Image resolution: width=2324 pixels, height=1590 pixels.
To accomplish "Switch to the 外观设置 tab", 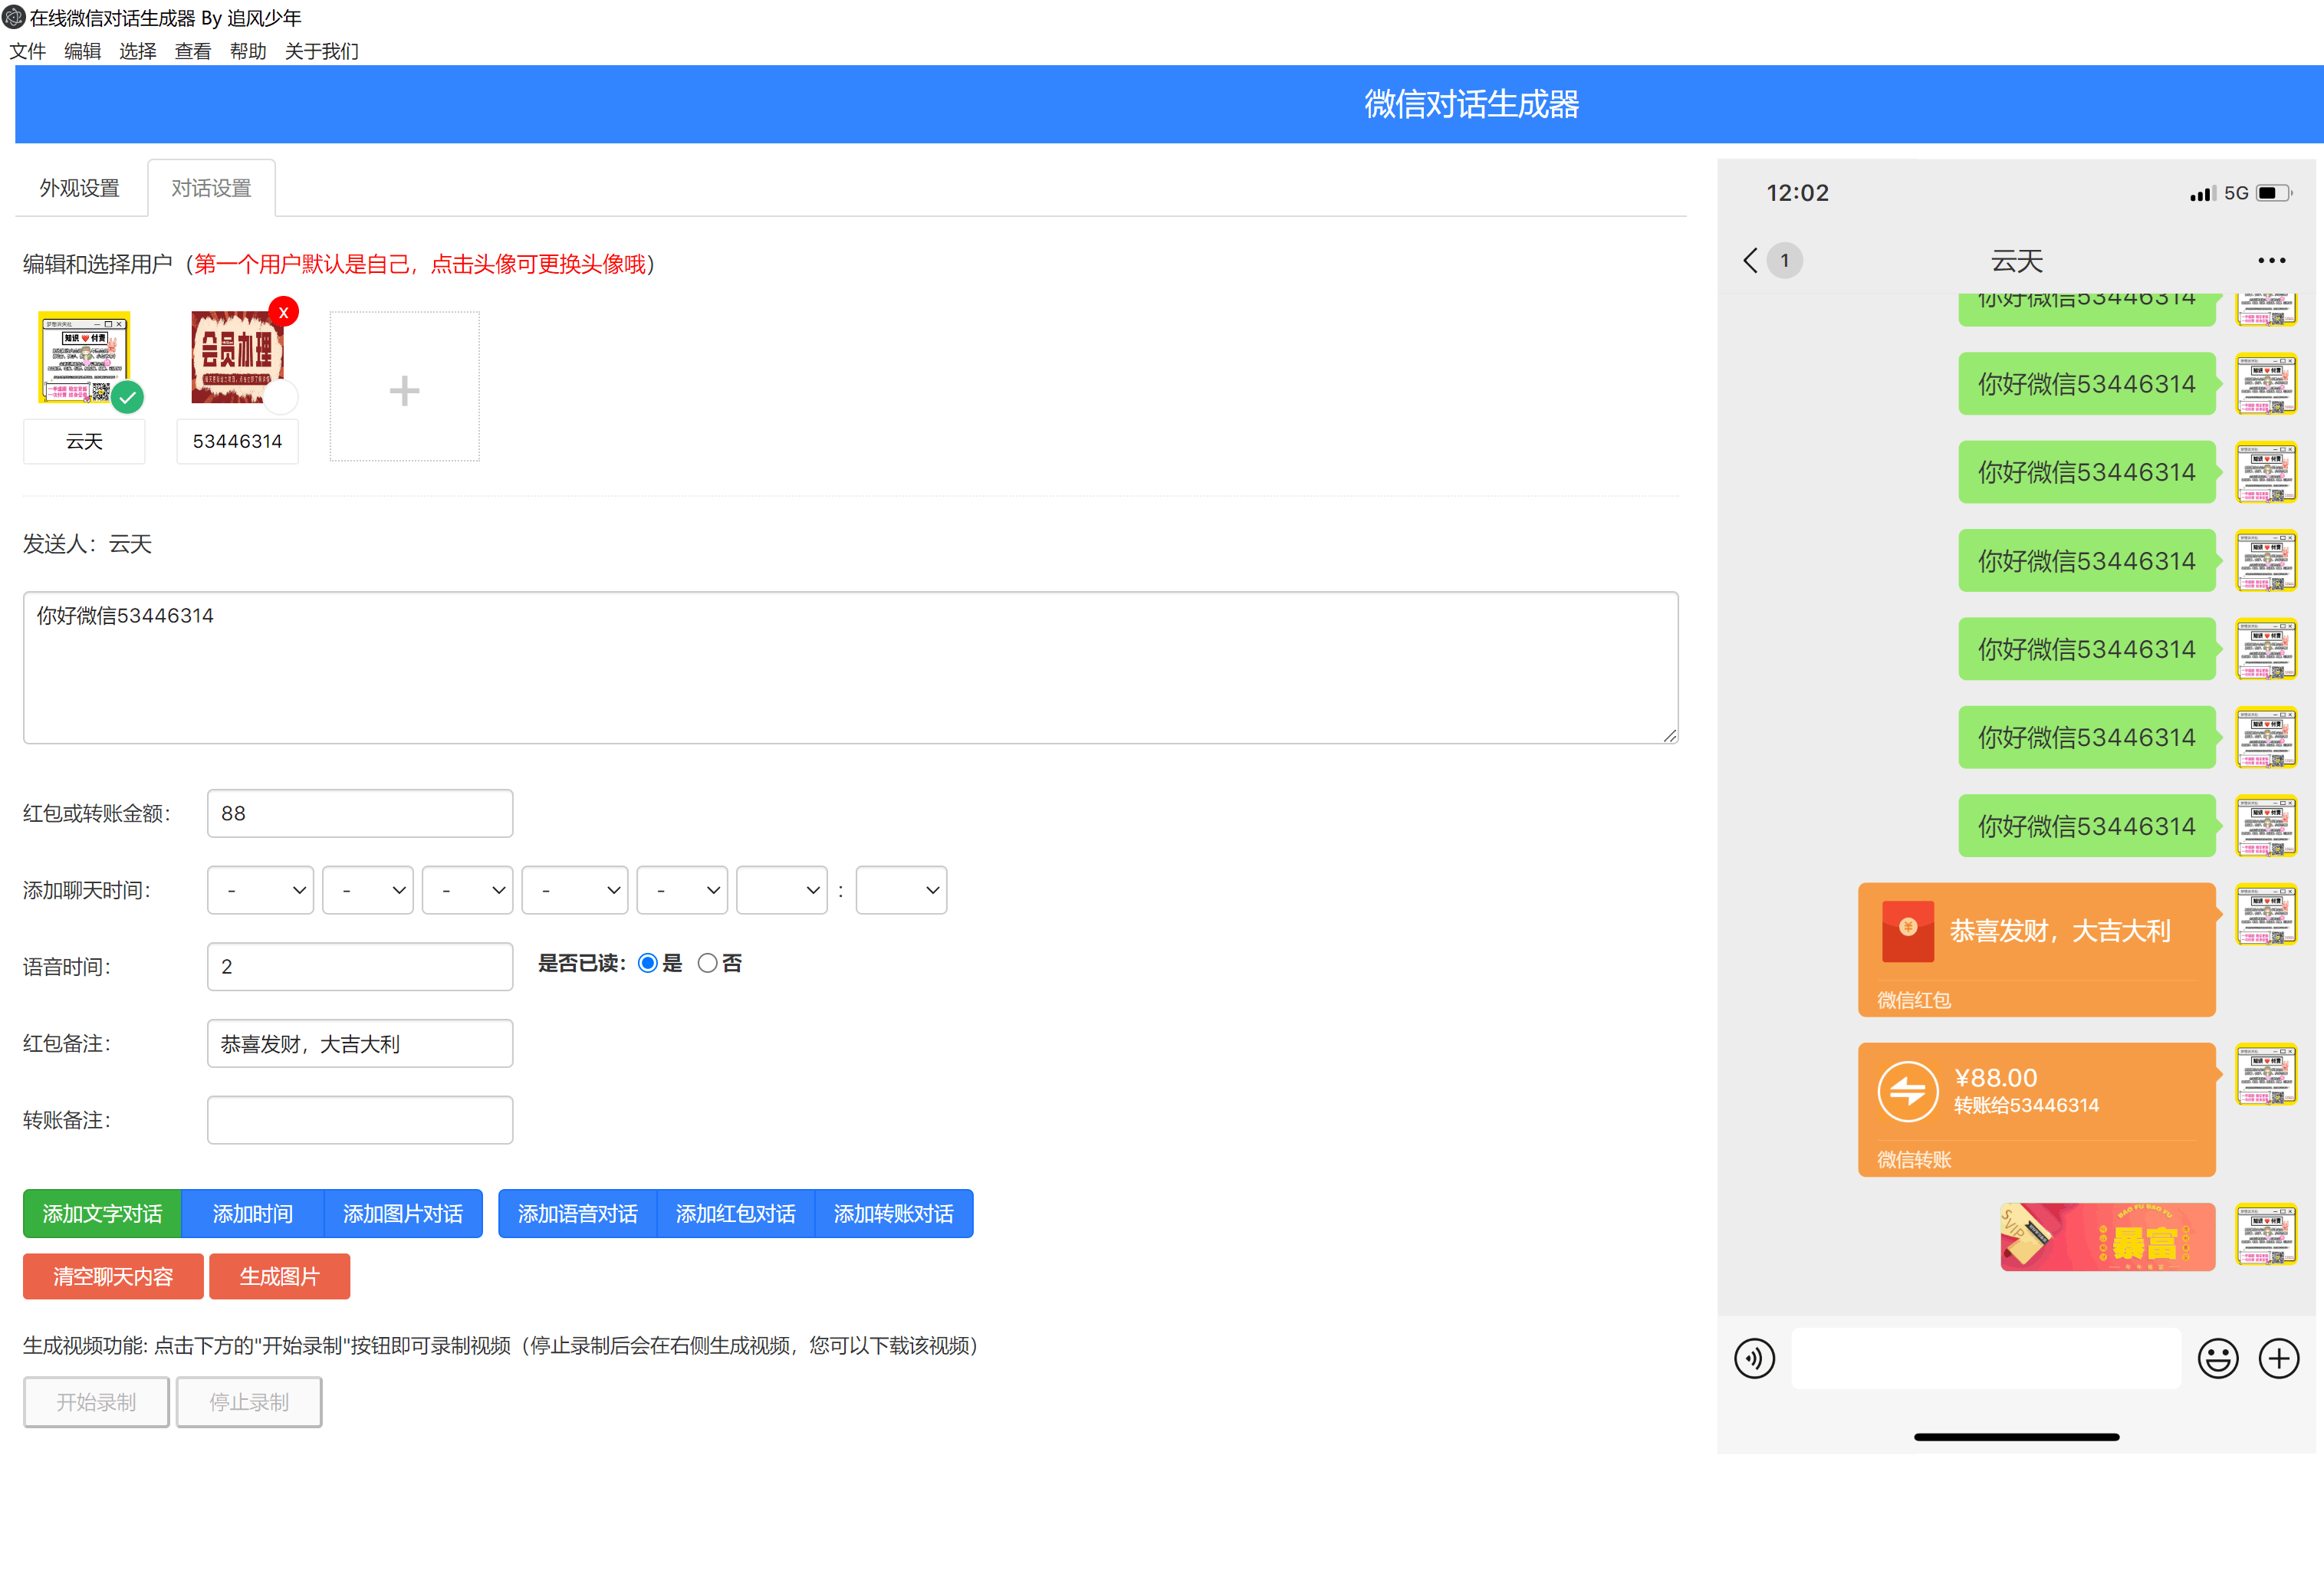I will (80, 188).
